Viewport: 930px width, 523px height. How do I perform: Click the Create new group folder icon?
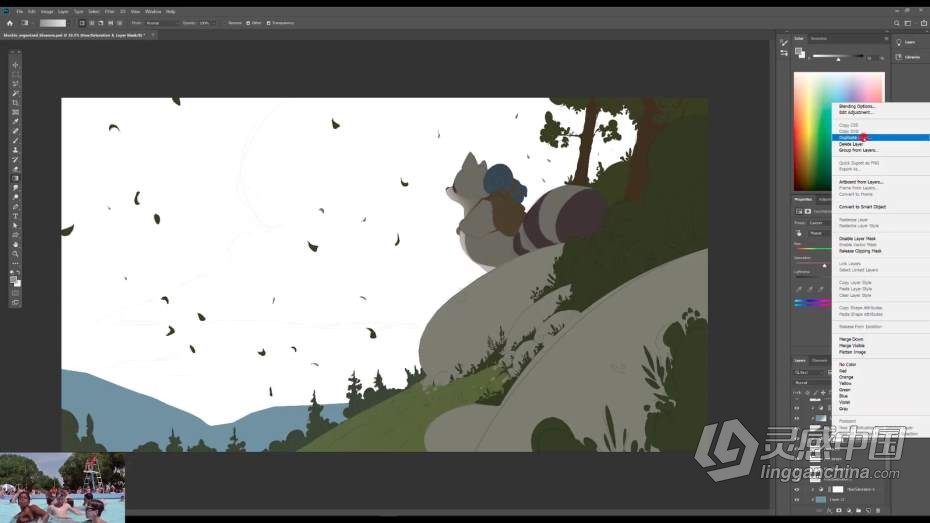coord(858,510)
